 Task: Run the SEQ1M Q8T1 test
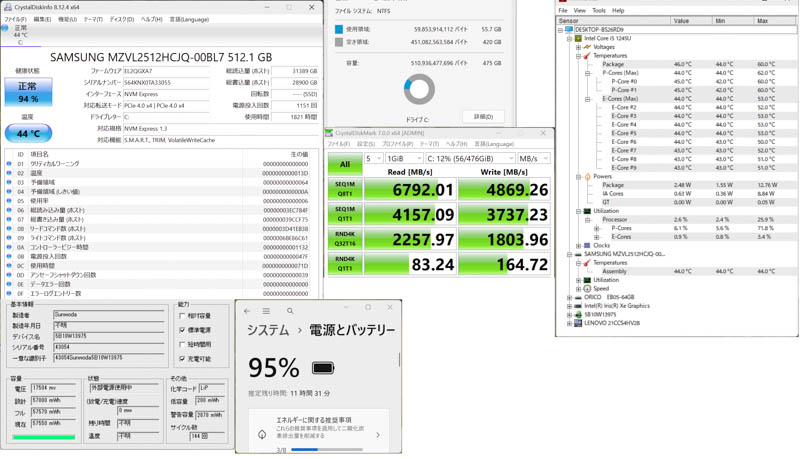(x=345, y=189)
